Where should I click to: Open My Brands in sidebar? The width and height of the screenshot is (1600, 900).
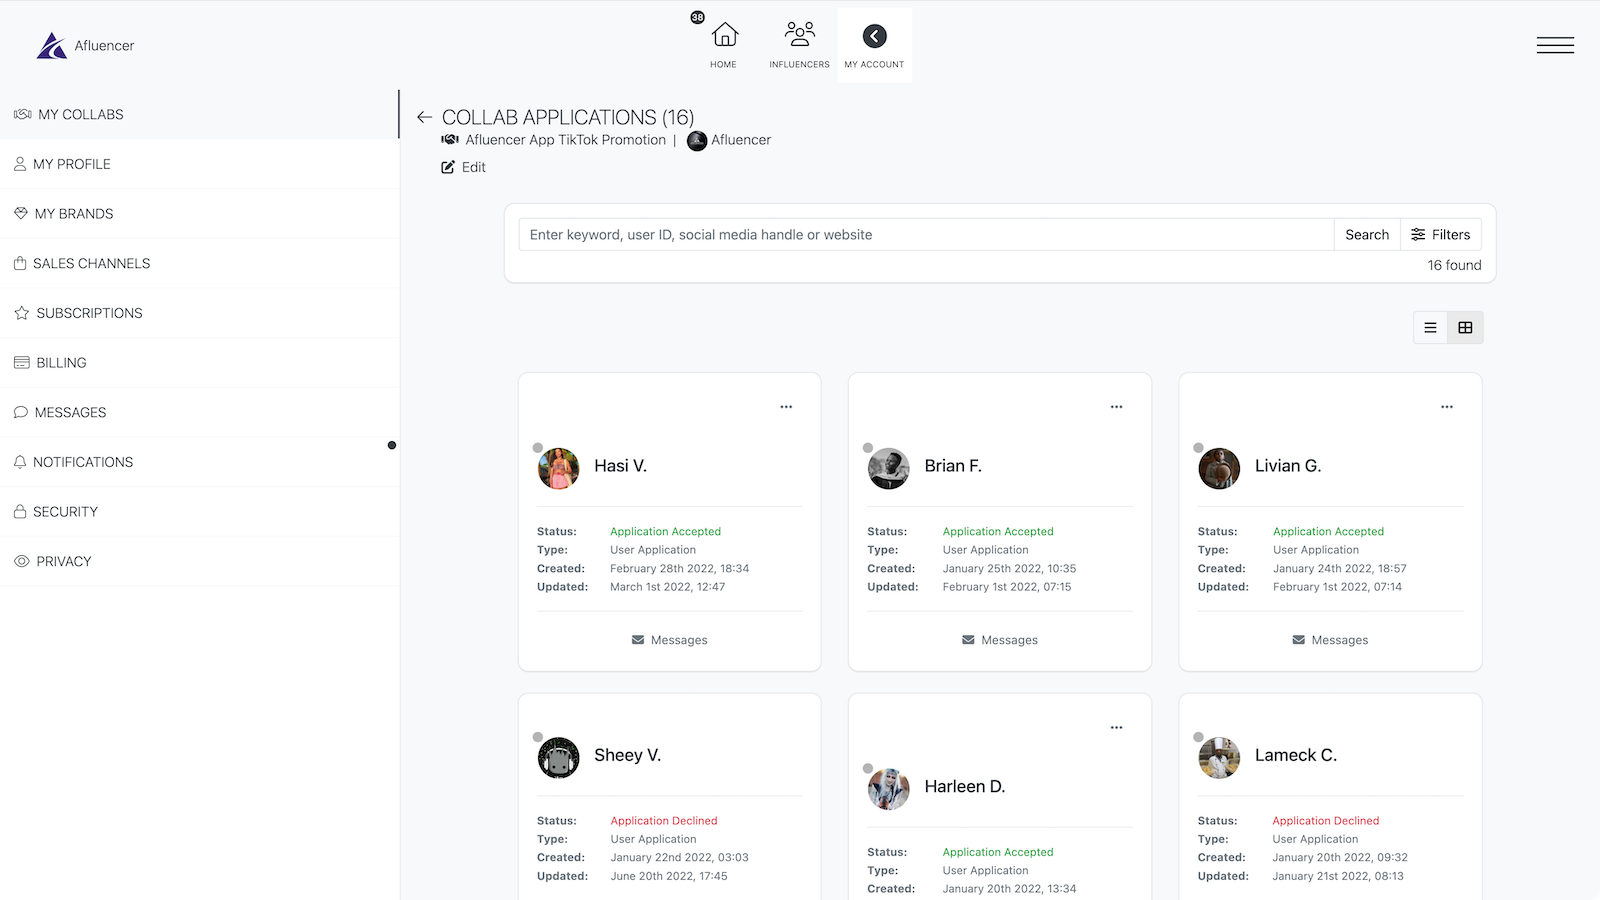point(200,214)
